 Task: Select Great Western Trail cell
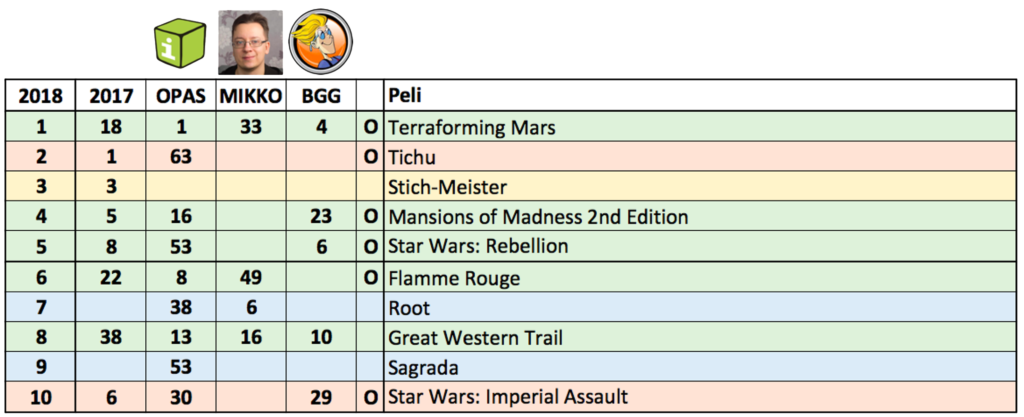click(475, 338)
